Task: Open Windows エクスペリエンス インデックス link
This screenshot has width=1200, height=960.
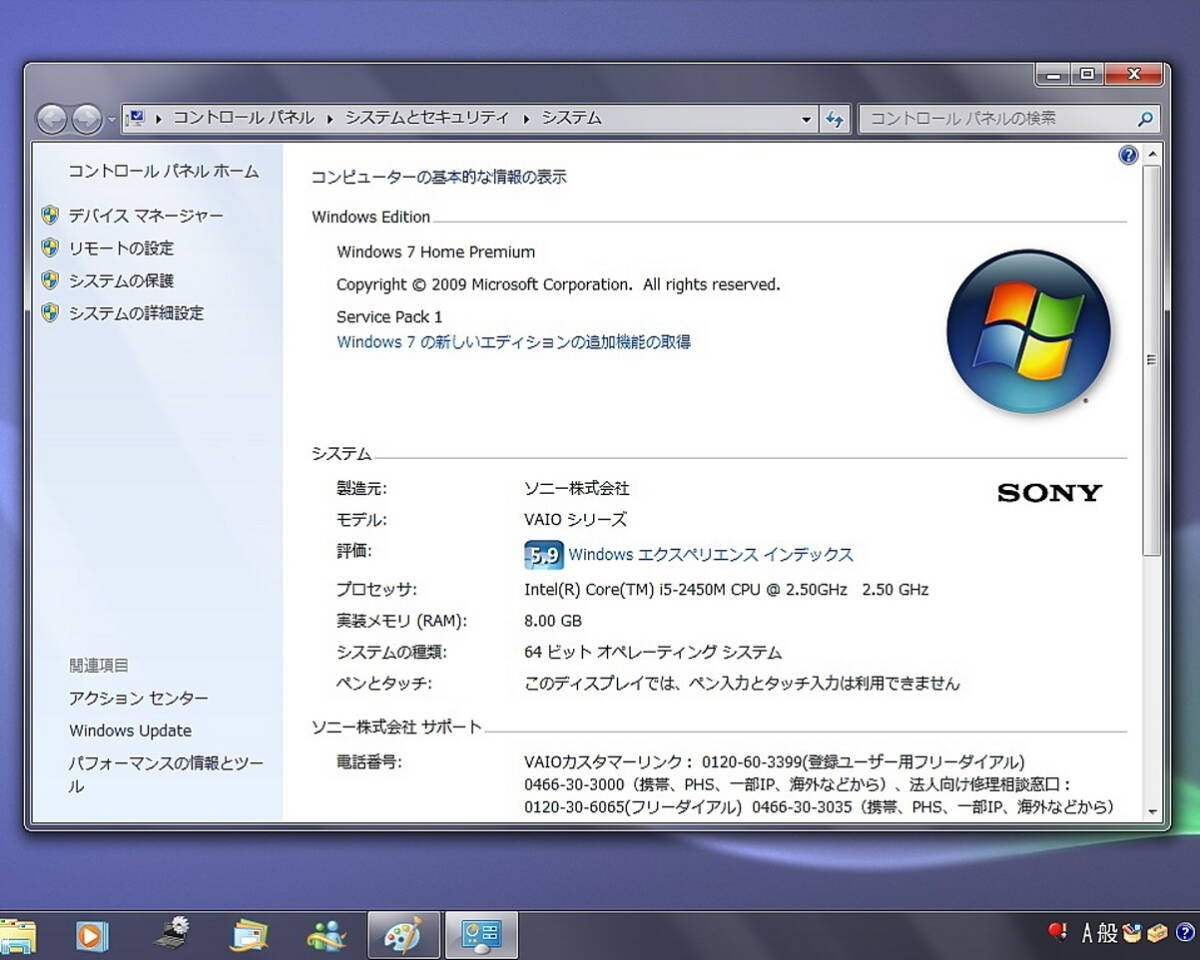Action: 711,554
